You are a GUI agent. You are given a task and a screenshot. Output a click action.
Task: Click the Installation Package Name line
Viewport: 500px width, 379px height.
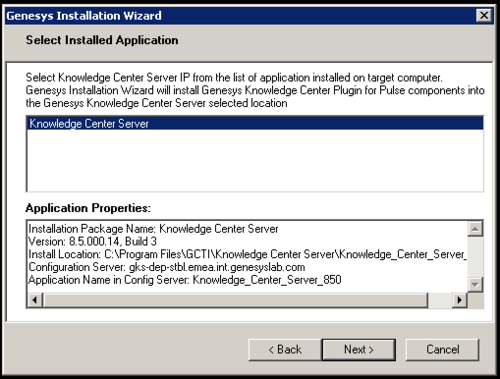tap(153, 229)
